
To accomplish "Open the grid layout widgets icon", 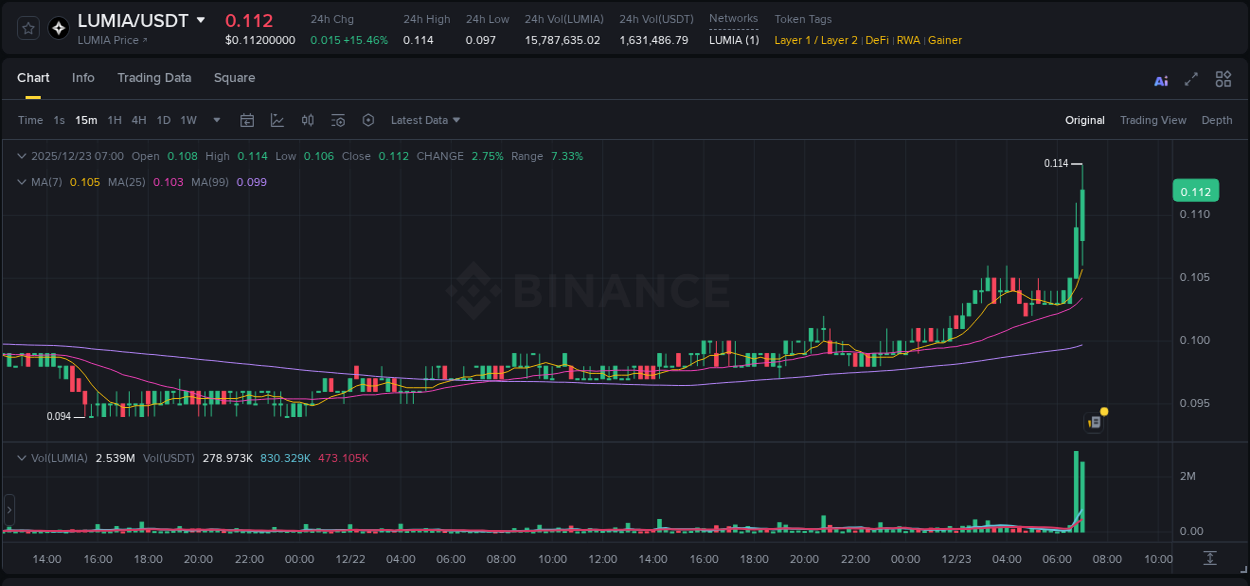I will [1223, 80].
